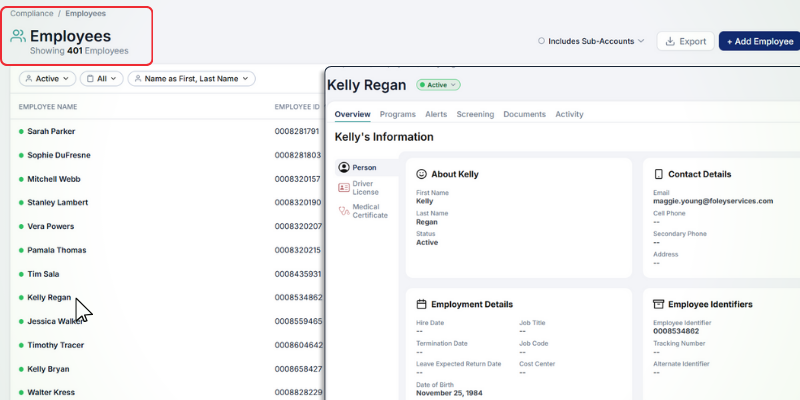Switch to the Activity tab
800x400 pixels.
pos(569,114)
